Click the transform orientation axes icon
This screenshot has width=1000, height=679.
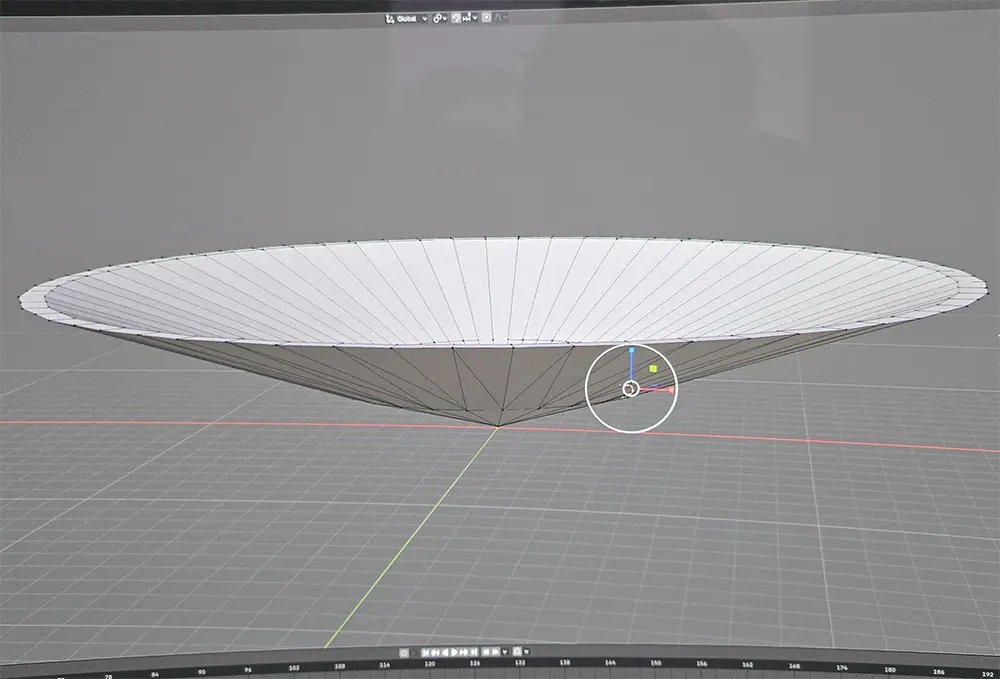coord(390,19)
